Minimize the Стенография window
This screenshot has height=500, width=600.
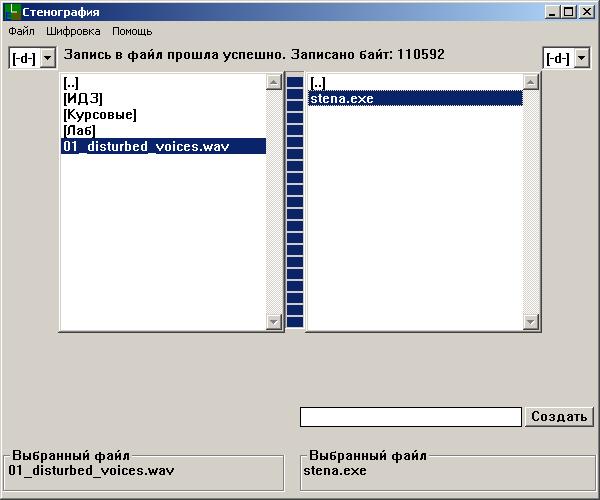(x=551, y=12)
